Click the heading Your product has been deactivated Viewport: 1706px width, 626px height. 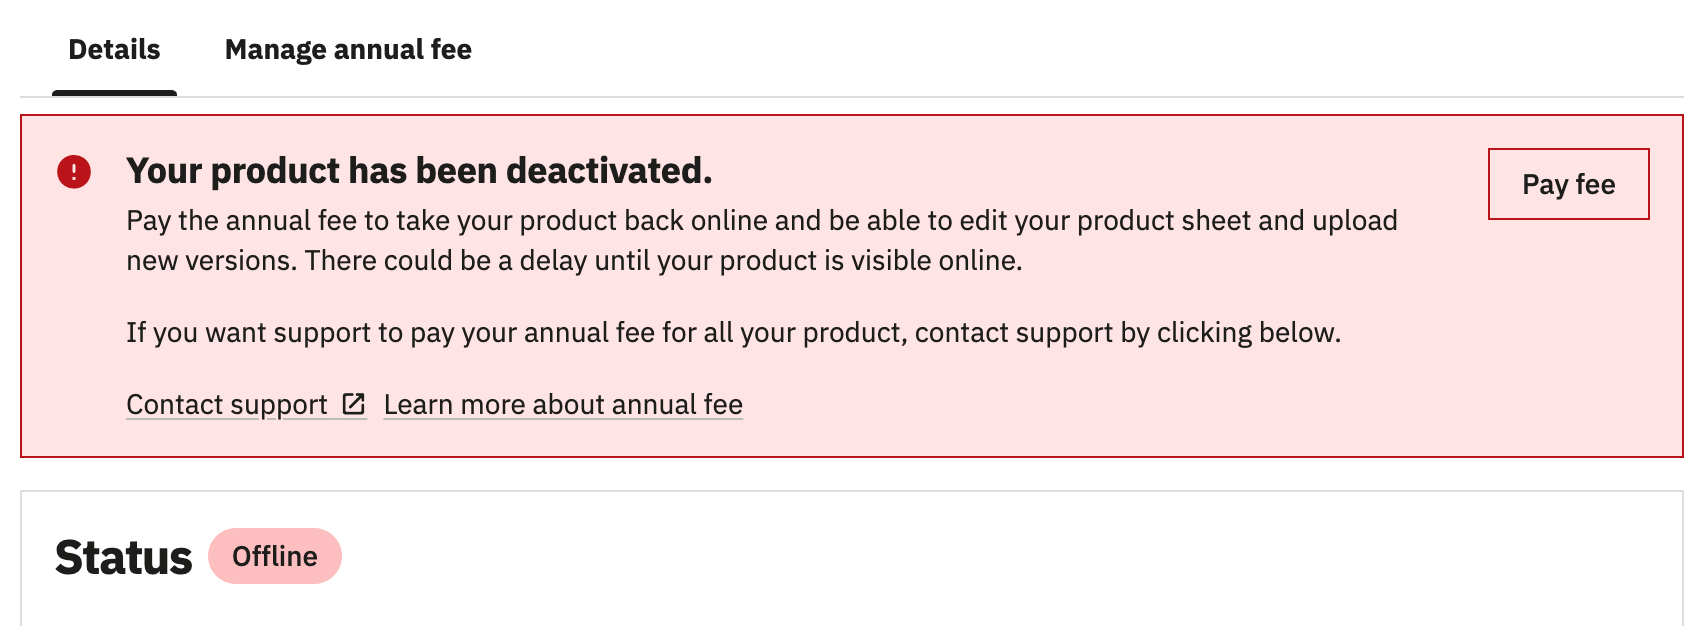[x=419, y=171]
